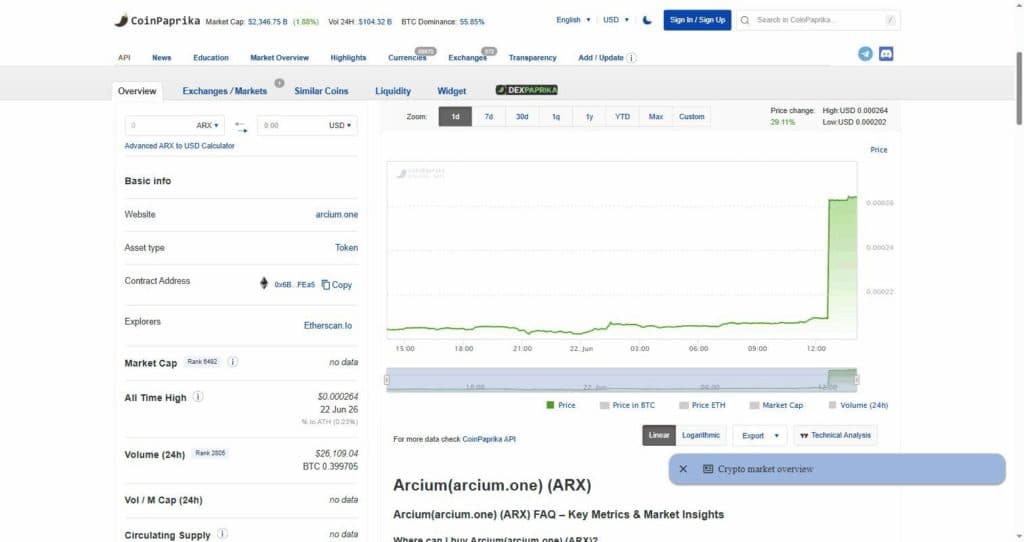Open the Similar Coins tab
The height and width of the screenshot is (542, 1024).
point(321,91)
